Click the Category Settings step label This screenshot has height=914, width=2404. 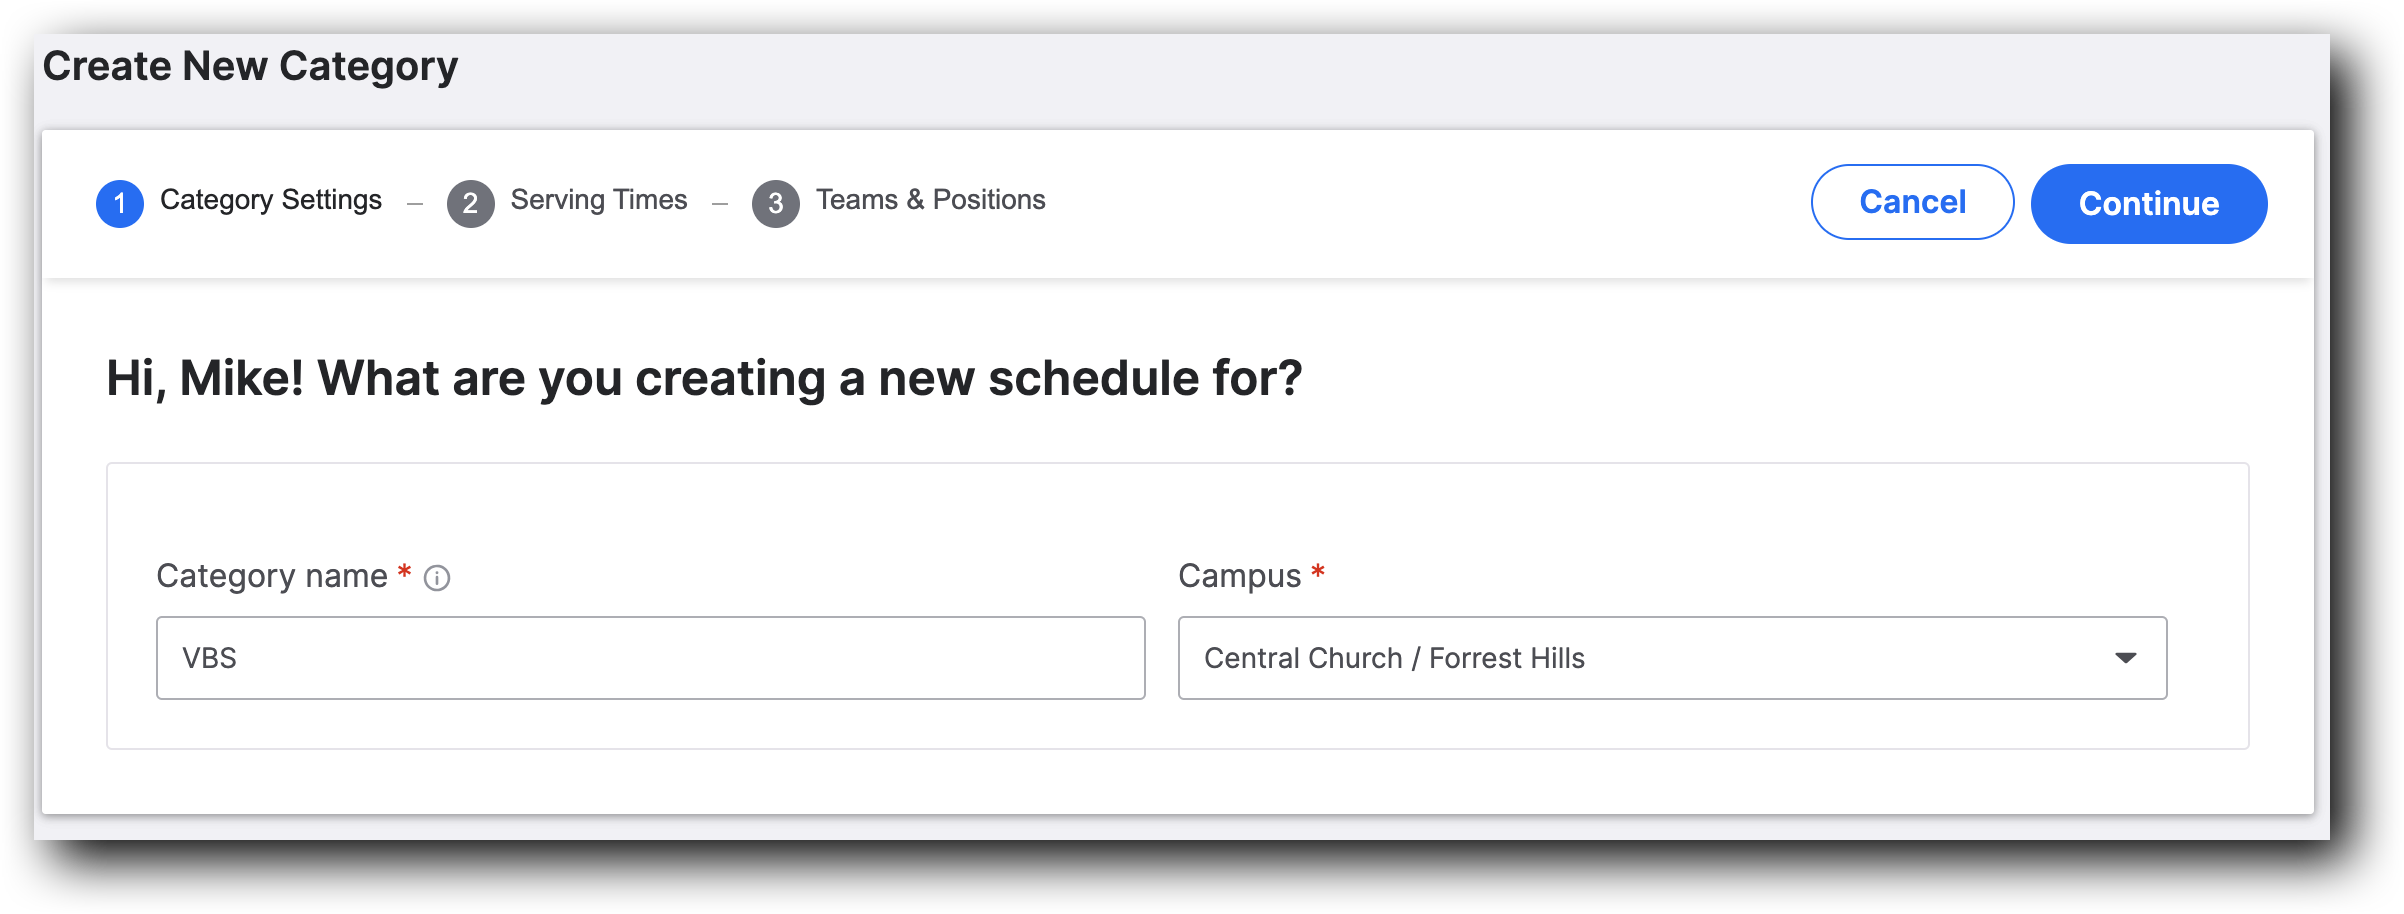pos(272,199)
